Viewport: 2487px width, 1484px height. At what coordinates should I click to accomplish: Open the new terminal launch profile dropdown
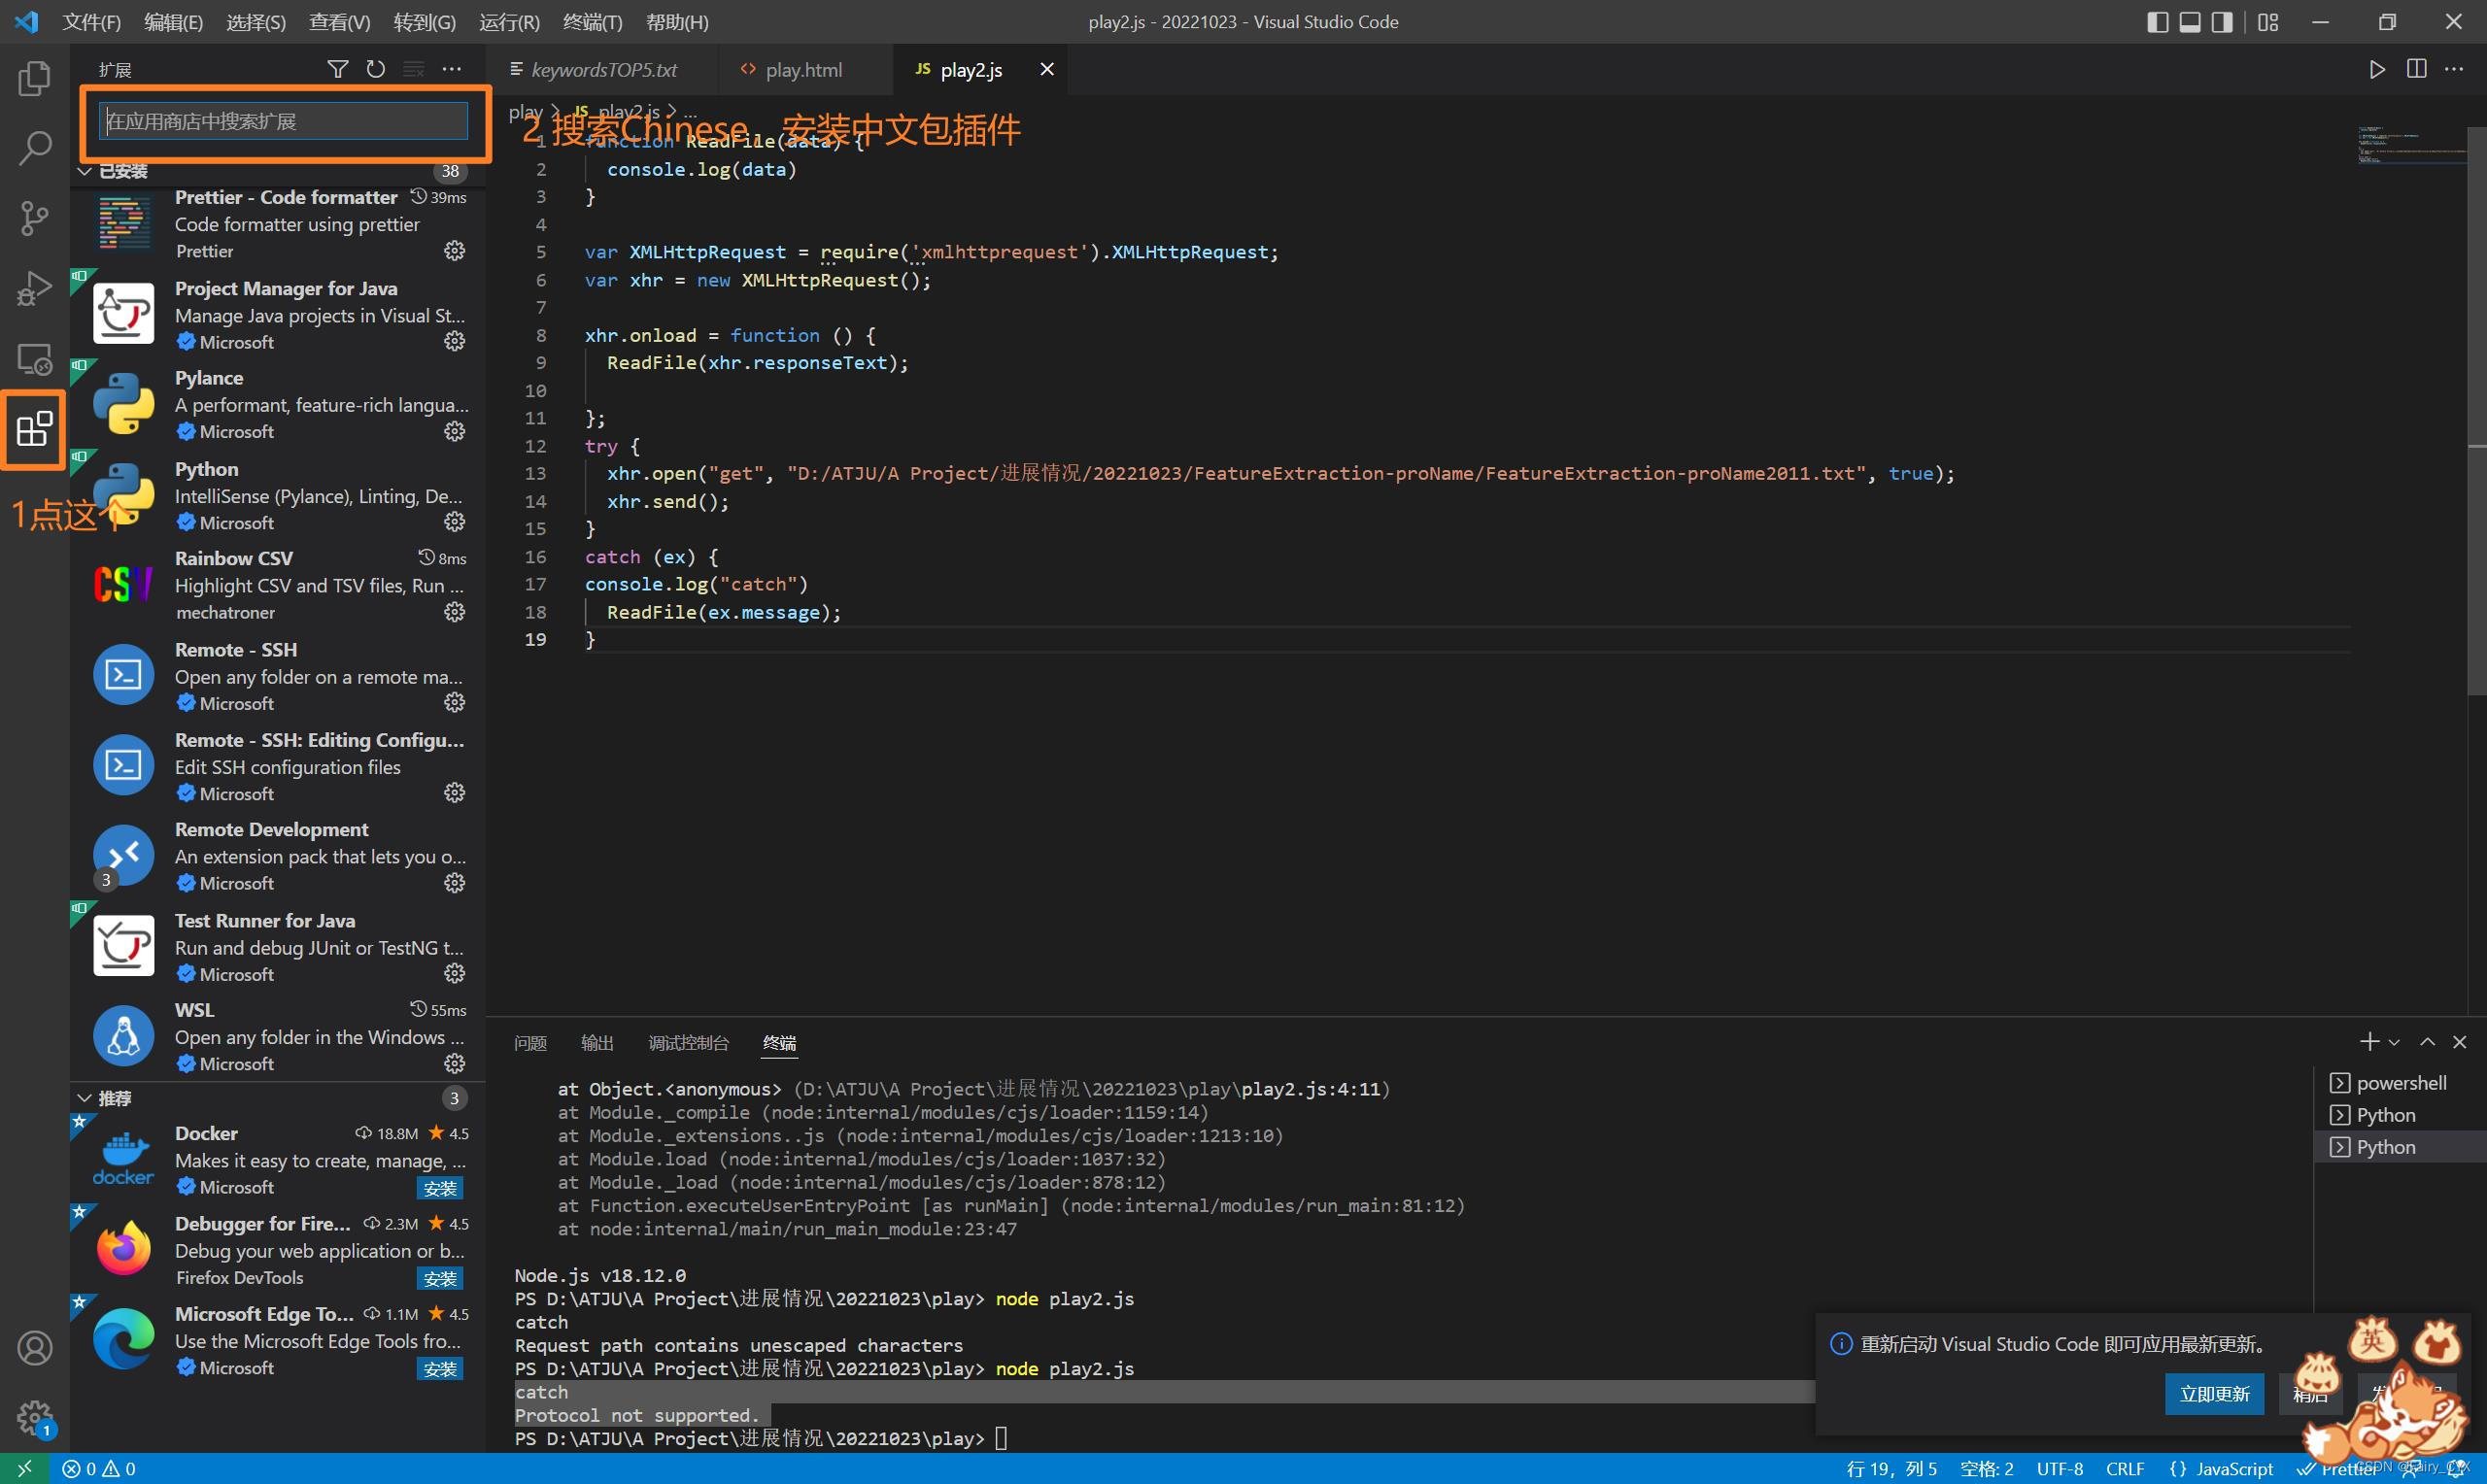pos(2394,1043)
